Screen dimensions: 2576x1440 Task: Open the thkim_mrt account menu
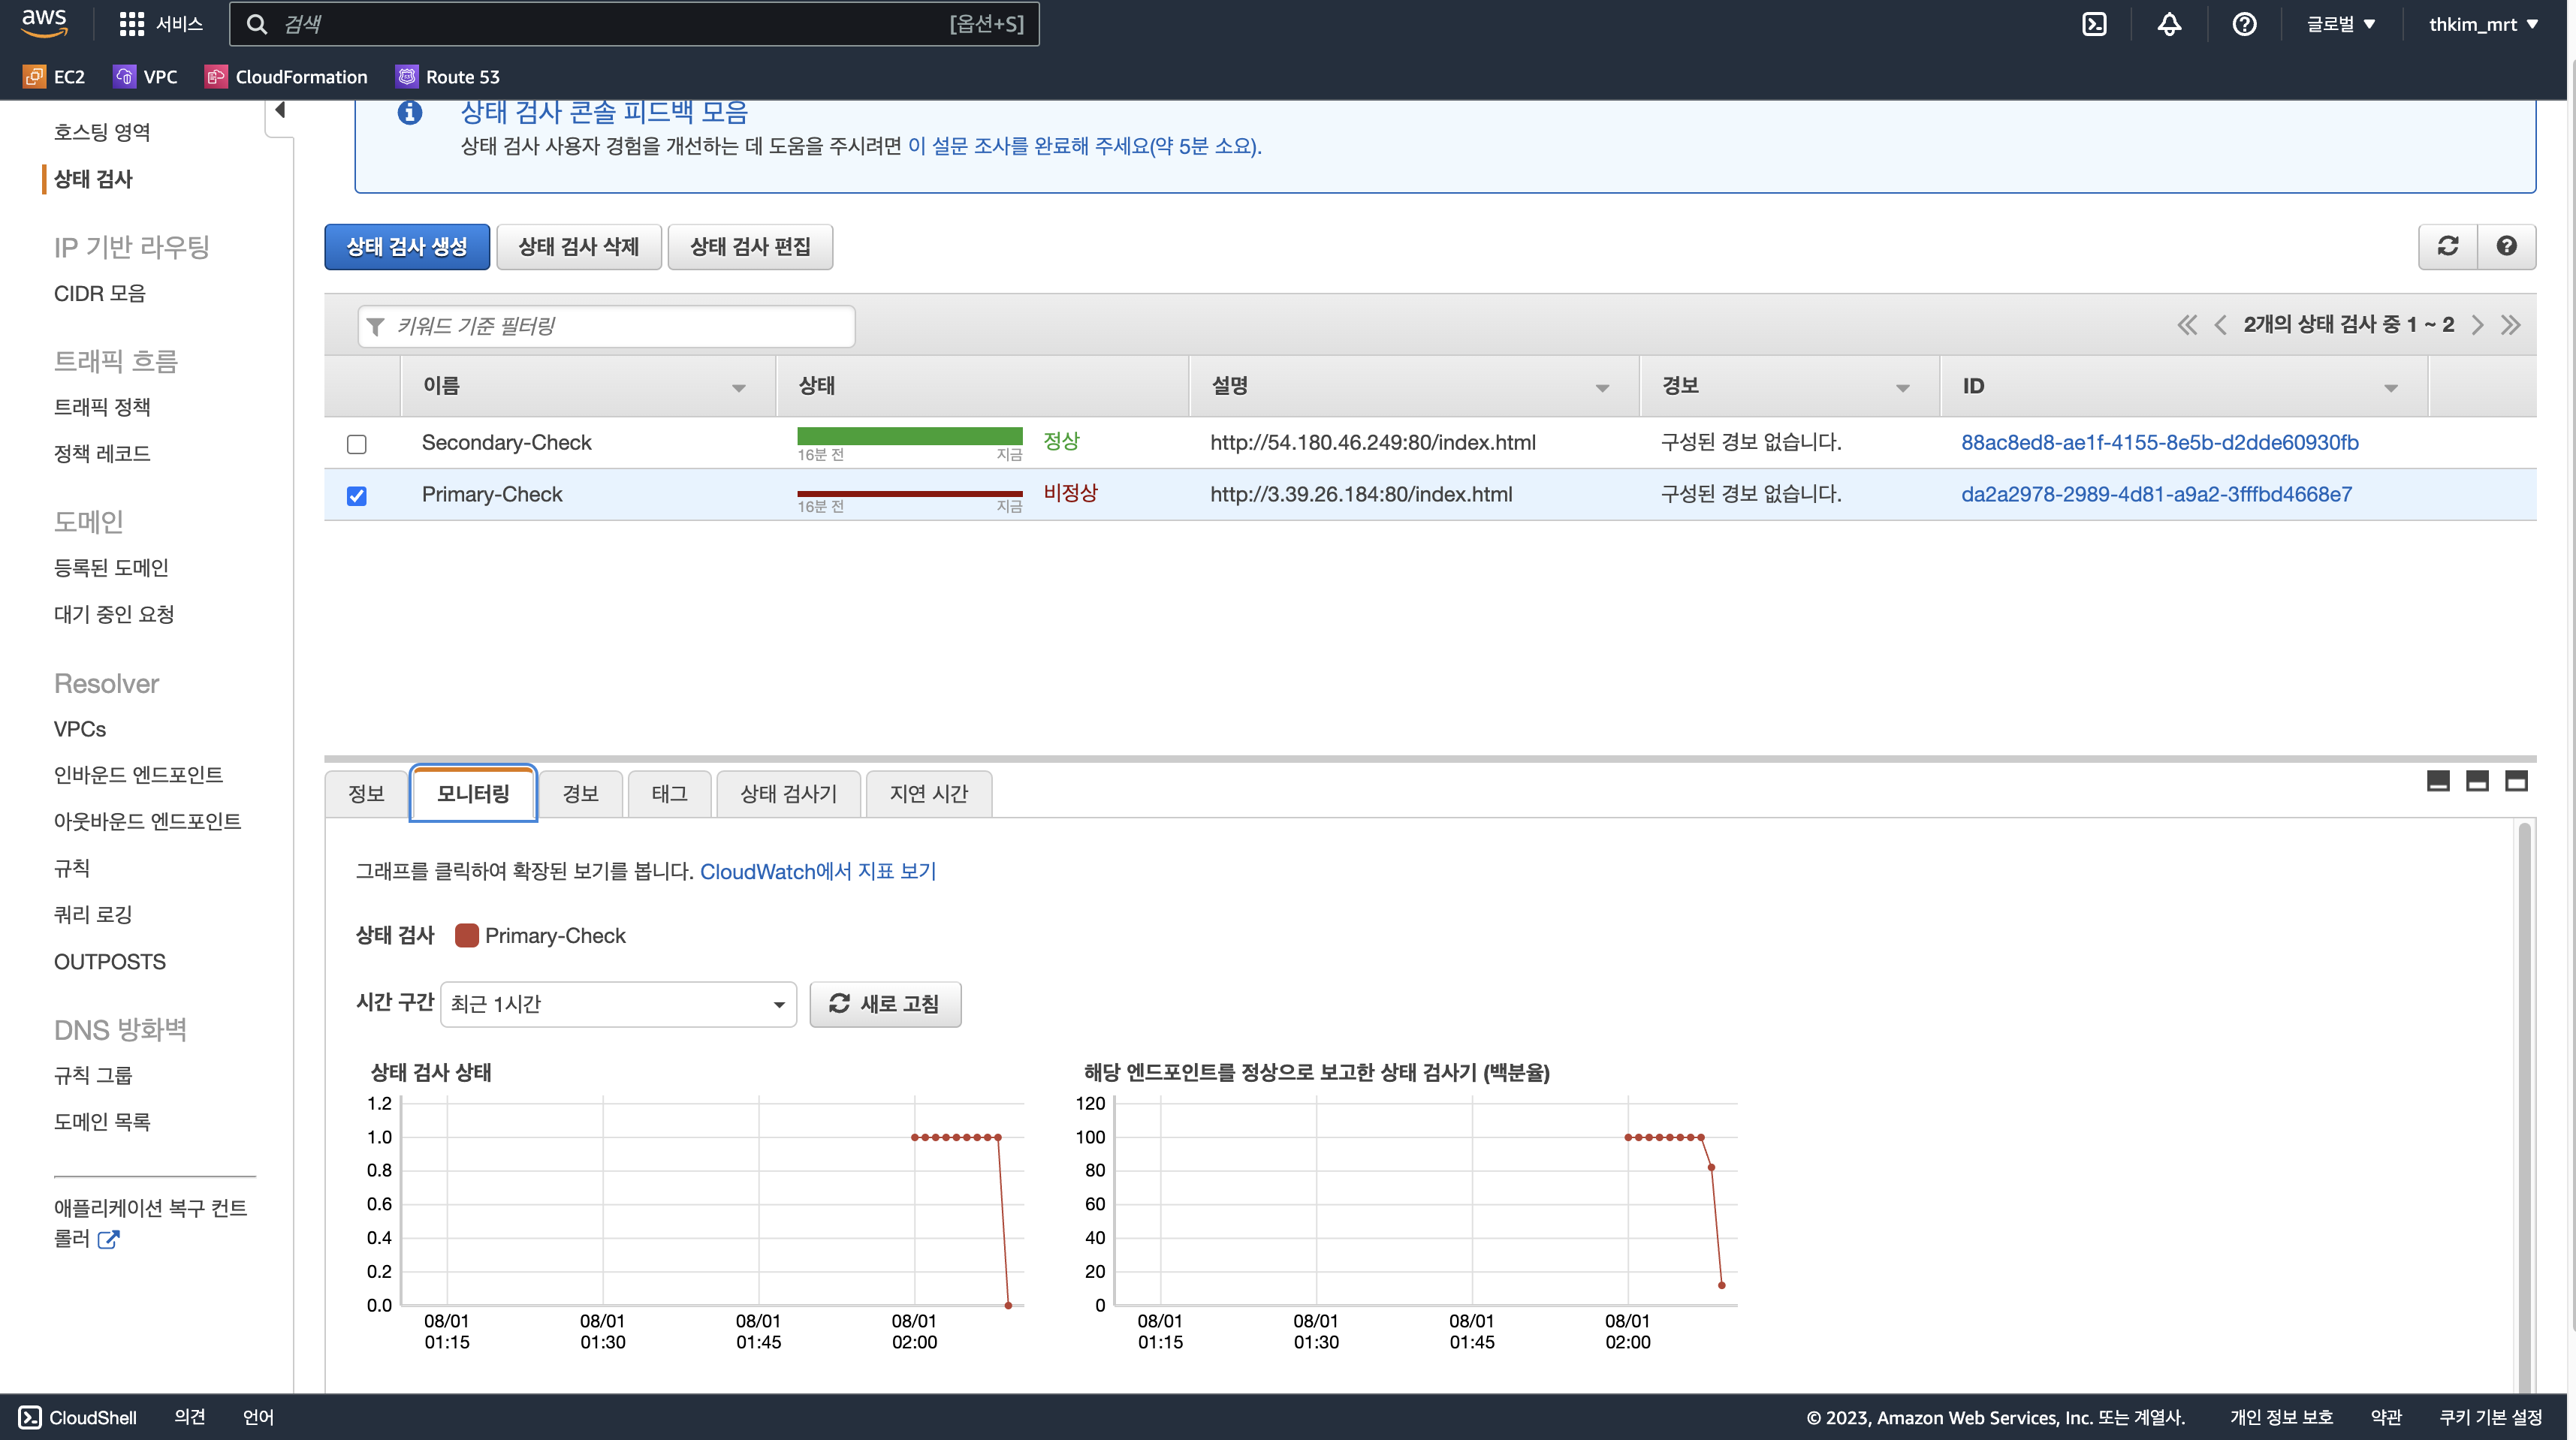click(x=2483, y=24)
